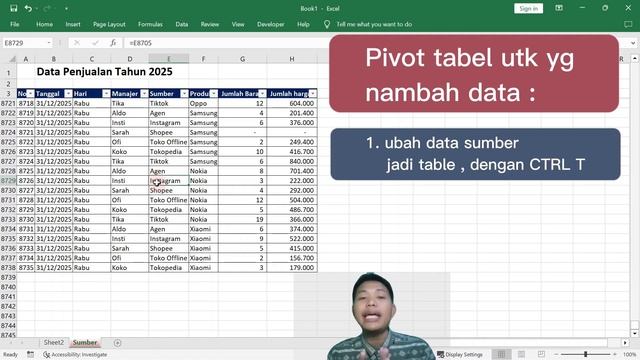Select column G header
This screenshot has height=360, width=640.
[x=242, y=59]
